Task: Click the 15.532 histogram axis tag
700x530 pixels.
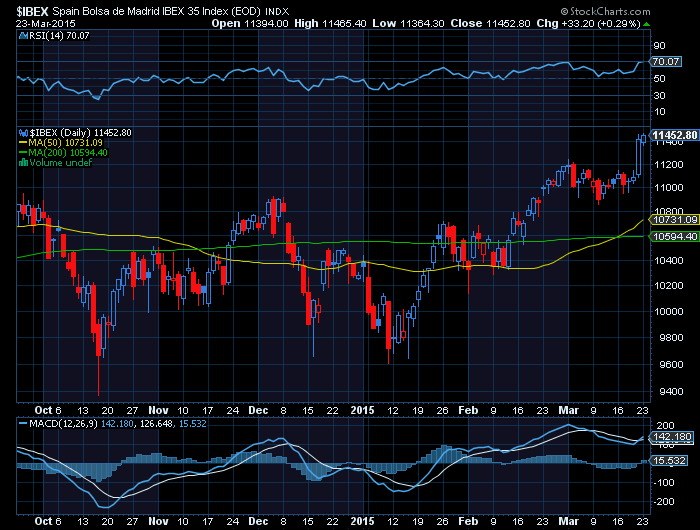Action: [669, 461]
